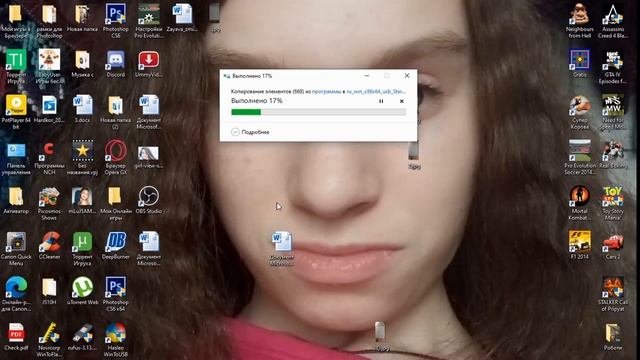The image size is (640, 360).
Task: Minimize the copy progress dialog
Action: tap(367, 76)
